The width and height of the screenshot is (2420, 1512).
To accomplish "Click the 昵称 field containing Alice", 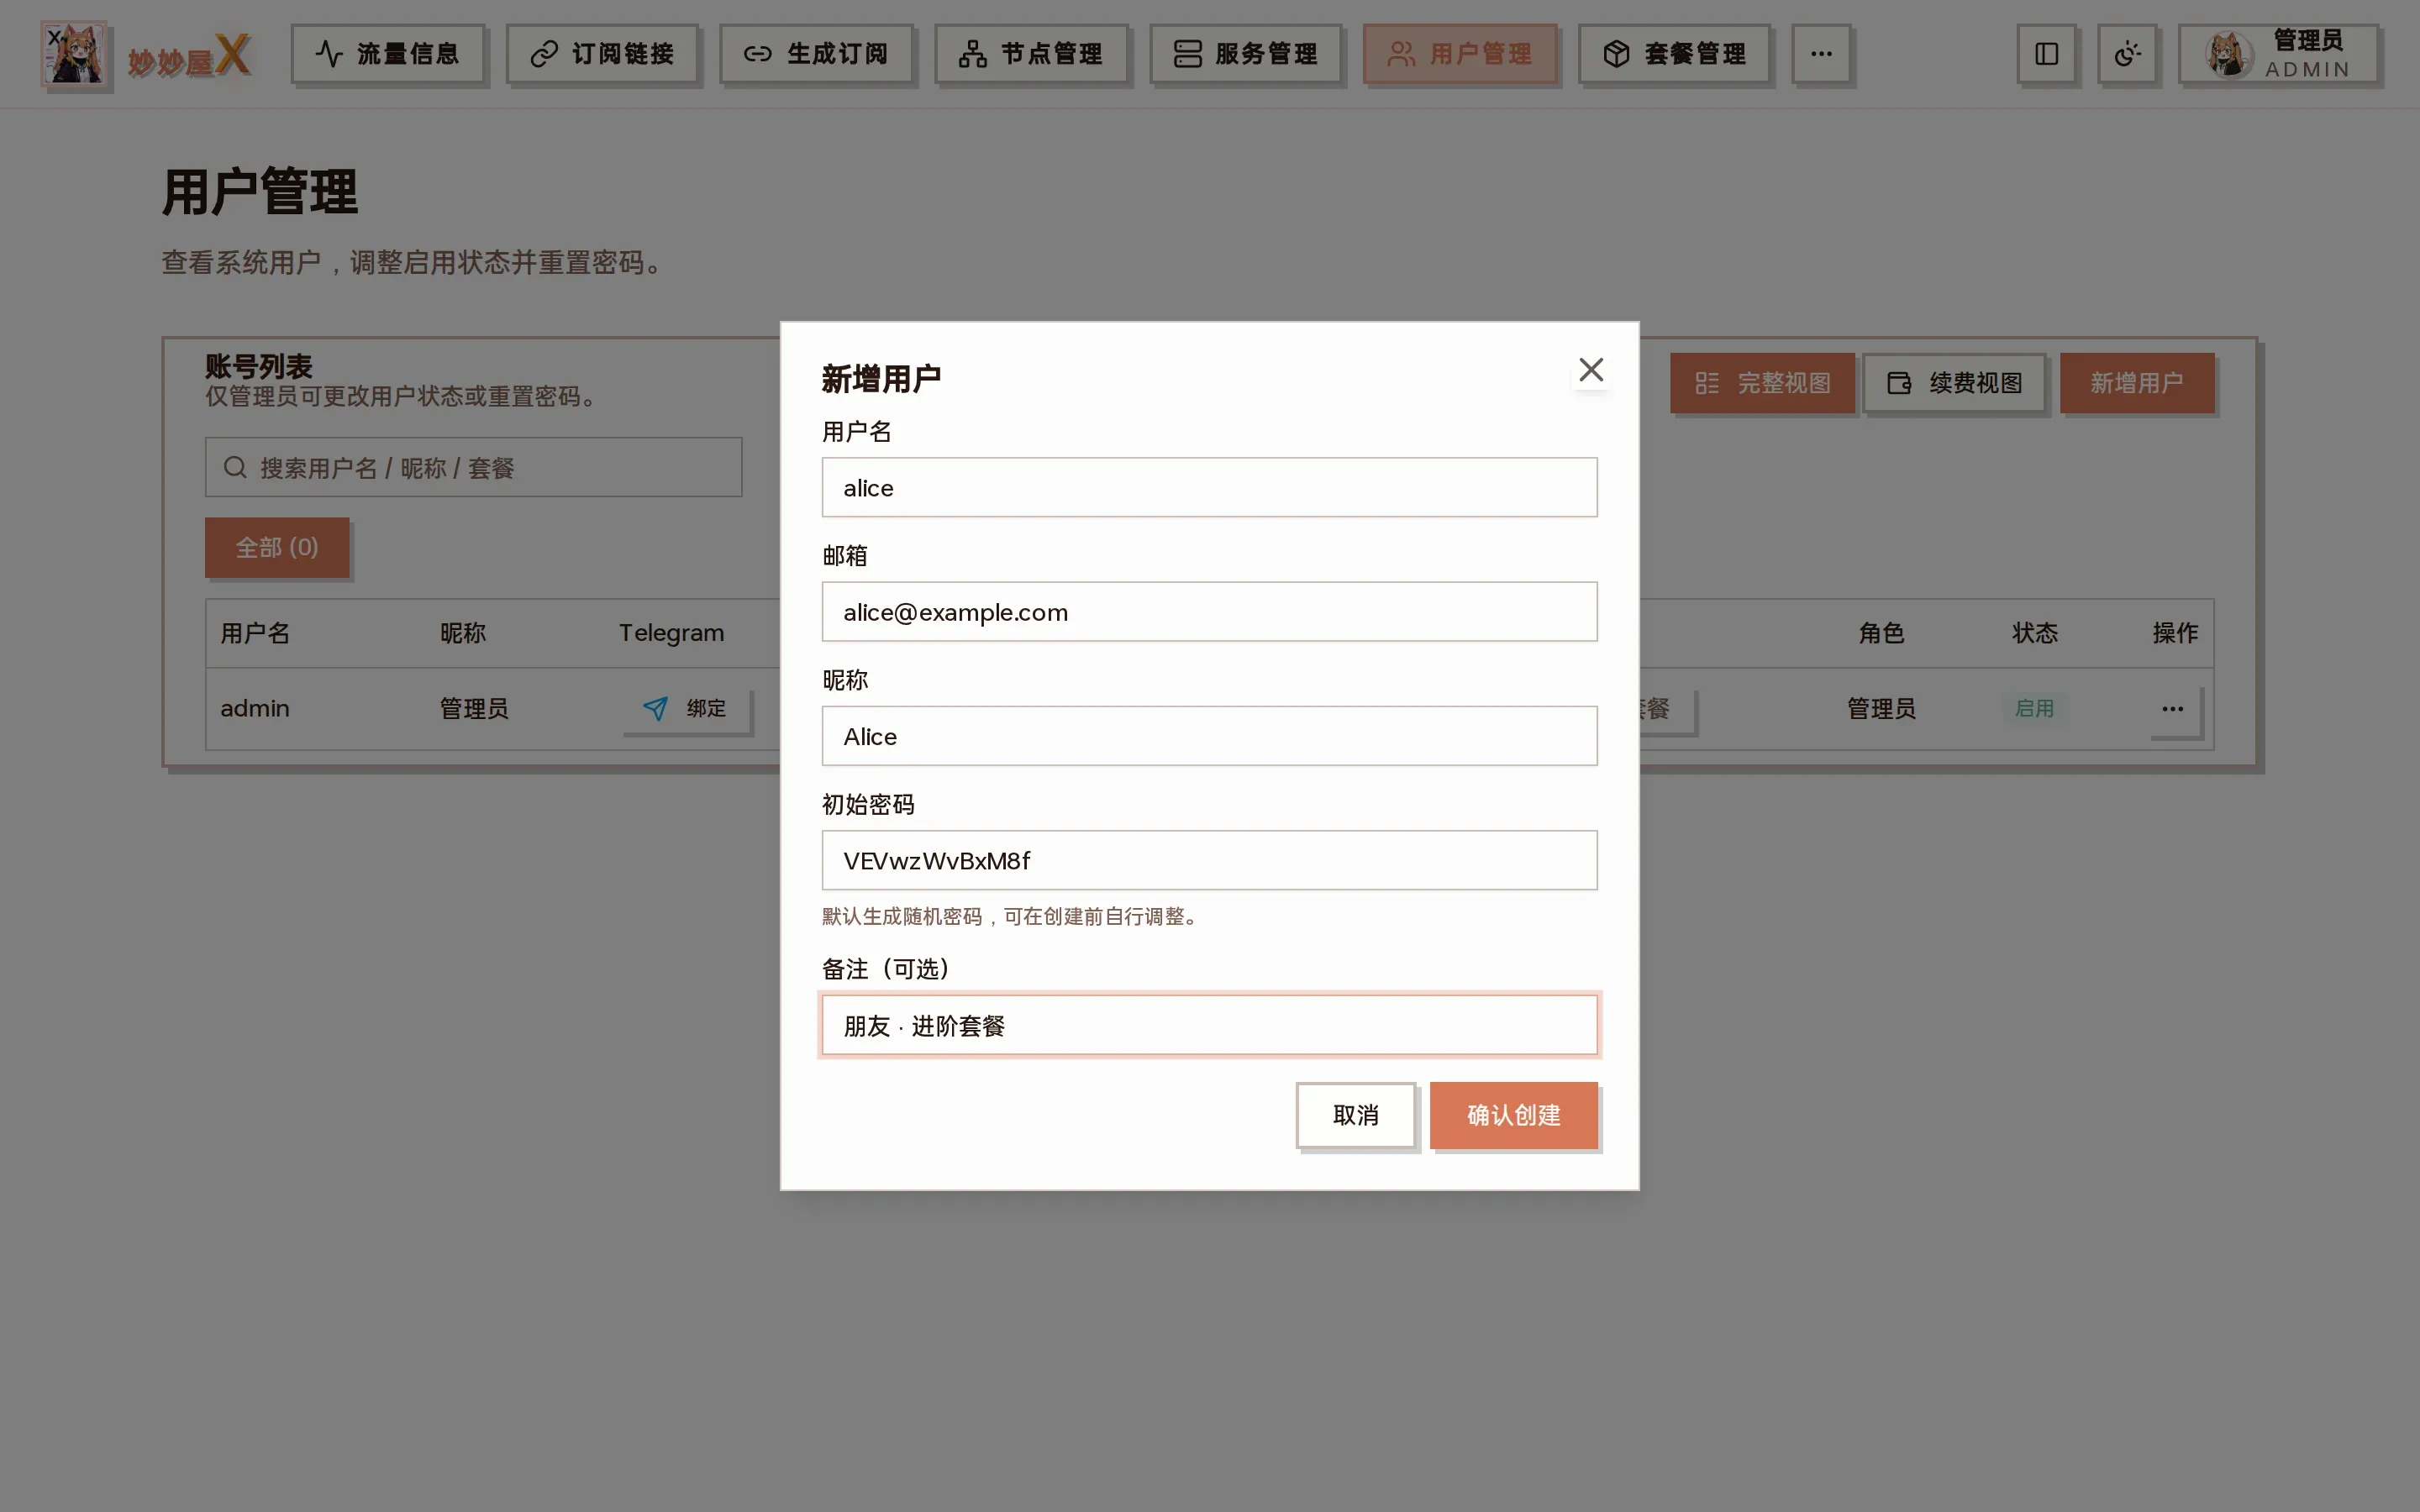I will pyautogui.click(x=1209, y=736).
